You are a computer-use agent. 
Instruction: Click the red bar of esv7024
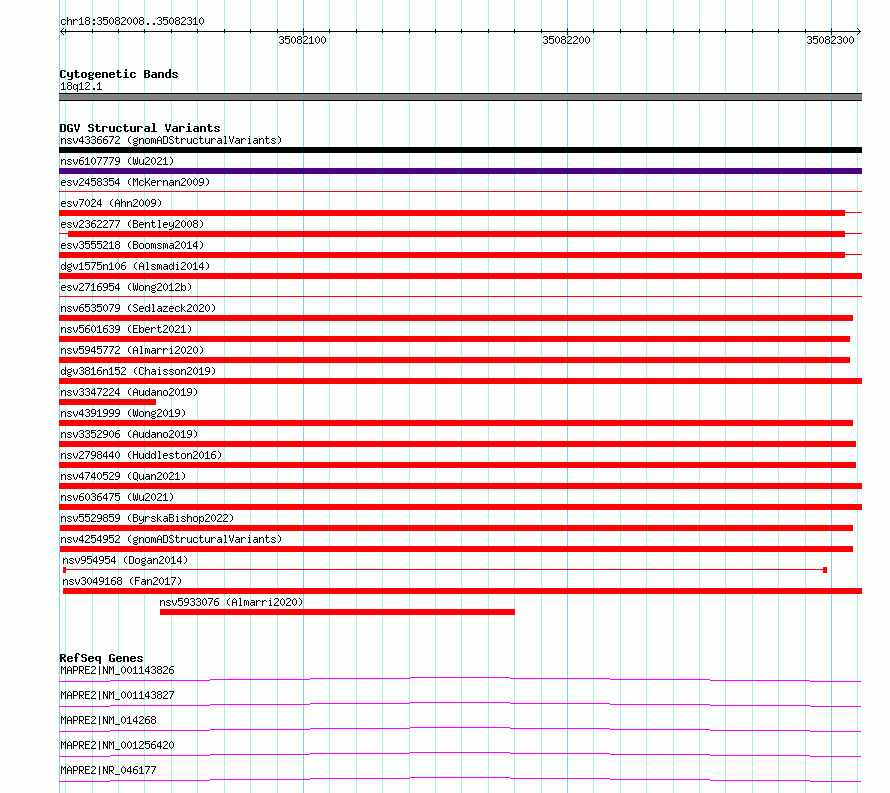(452, 213)
